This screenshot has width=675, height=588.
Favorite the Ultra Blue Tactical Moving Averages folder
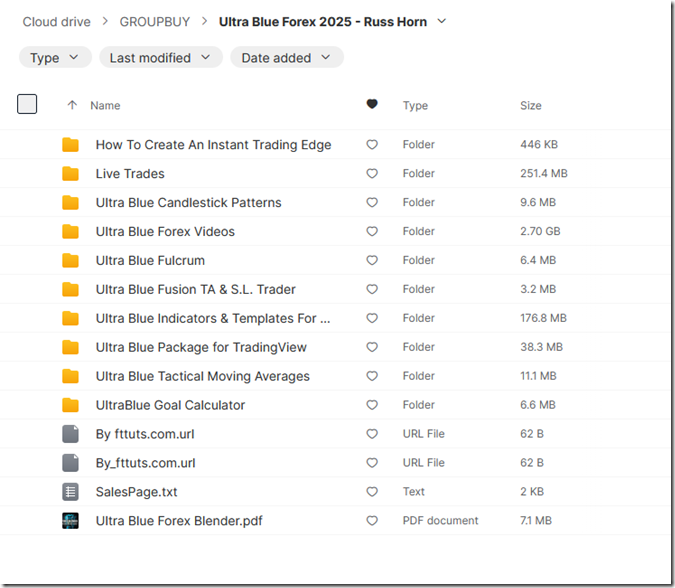pyautogui.click(x=372, y=376)
